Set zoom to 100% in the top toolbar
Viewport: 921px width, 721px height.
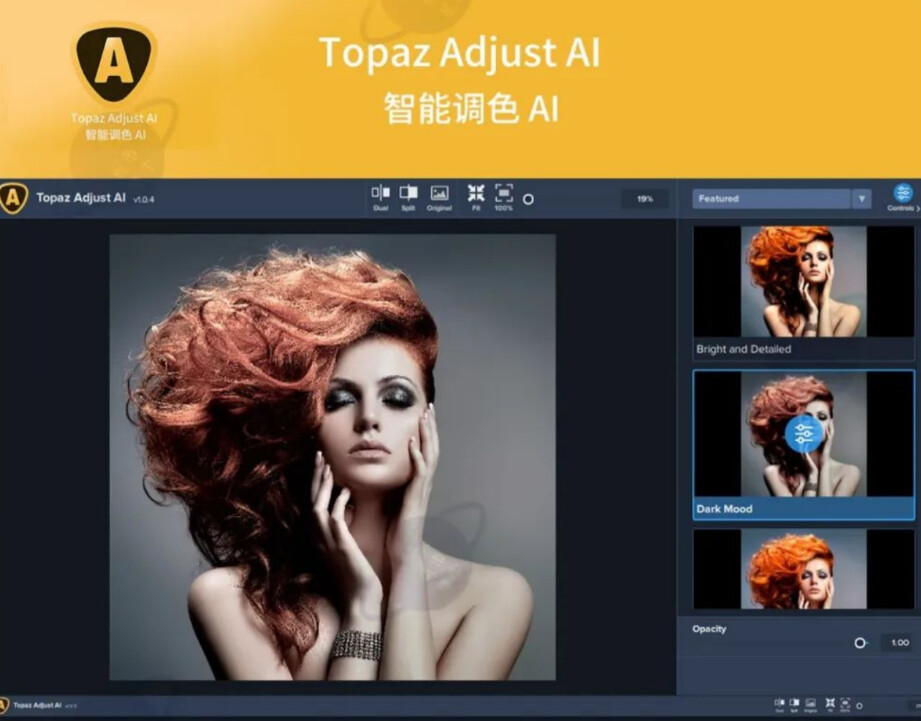[503, 198]
